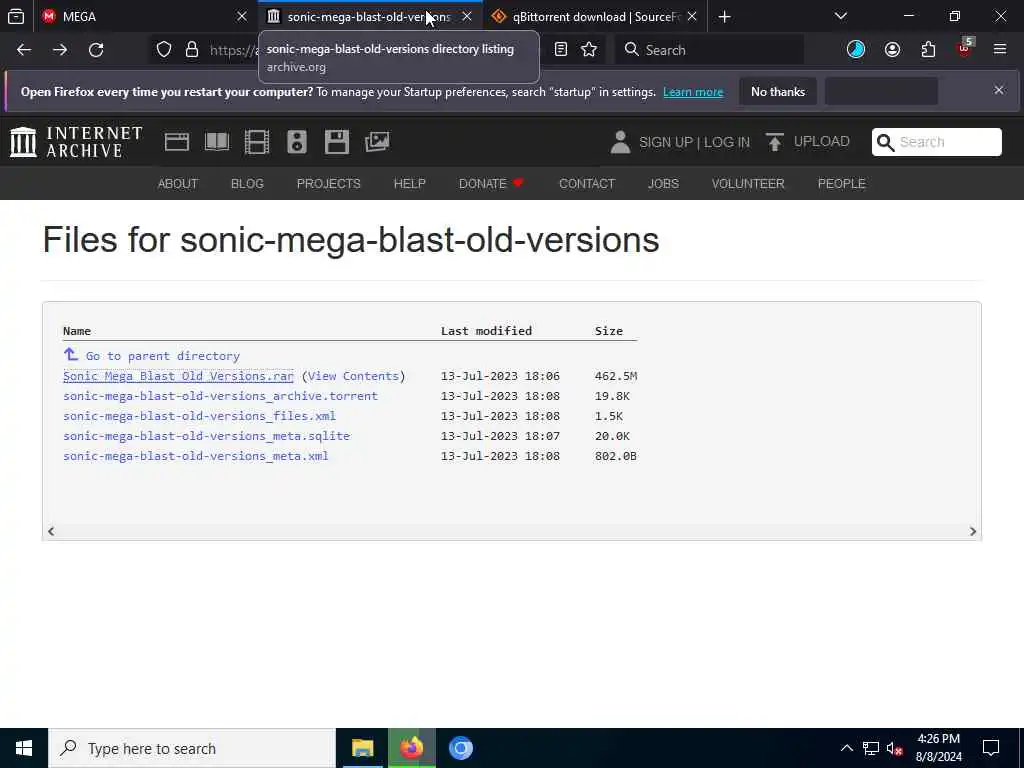This screenshot has width=1024, height=768.
Task: Open the CONTACT menu item
Action: (x=586, y=184)
